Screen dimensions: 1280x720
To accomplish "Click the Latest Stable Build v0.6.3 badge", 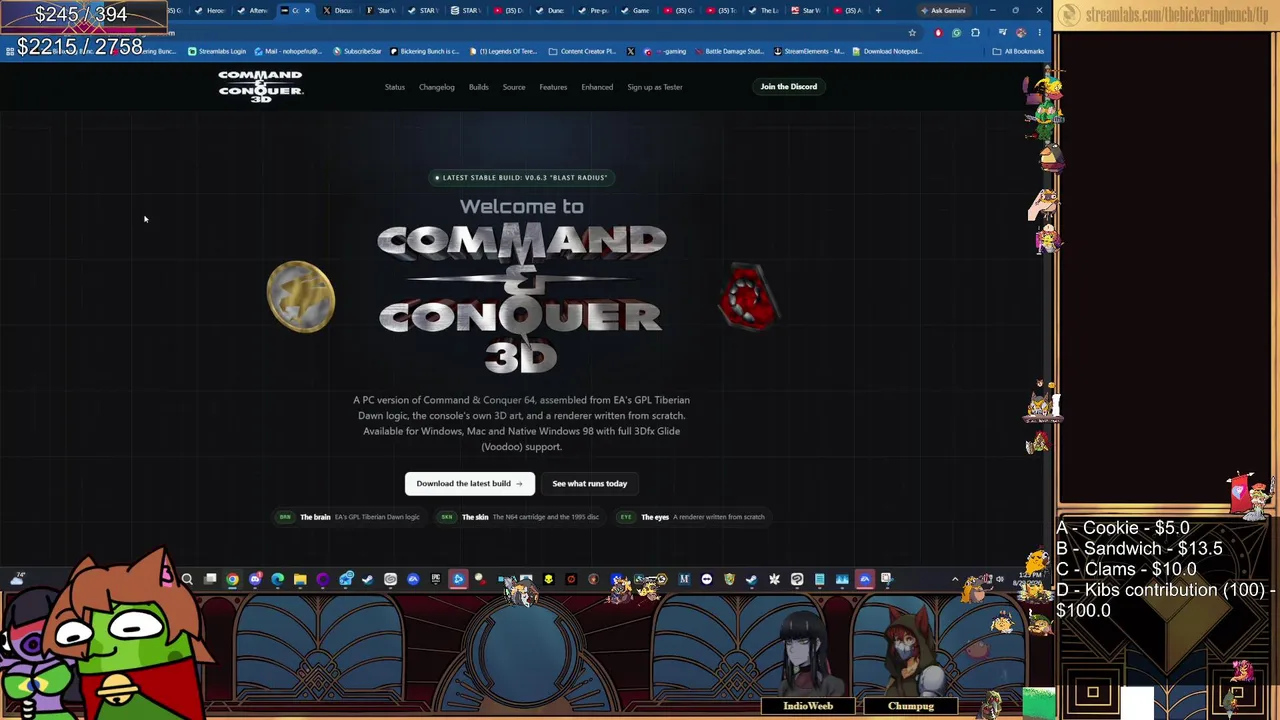I will click(521, 177).
